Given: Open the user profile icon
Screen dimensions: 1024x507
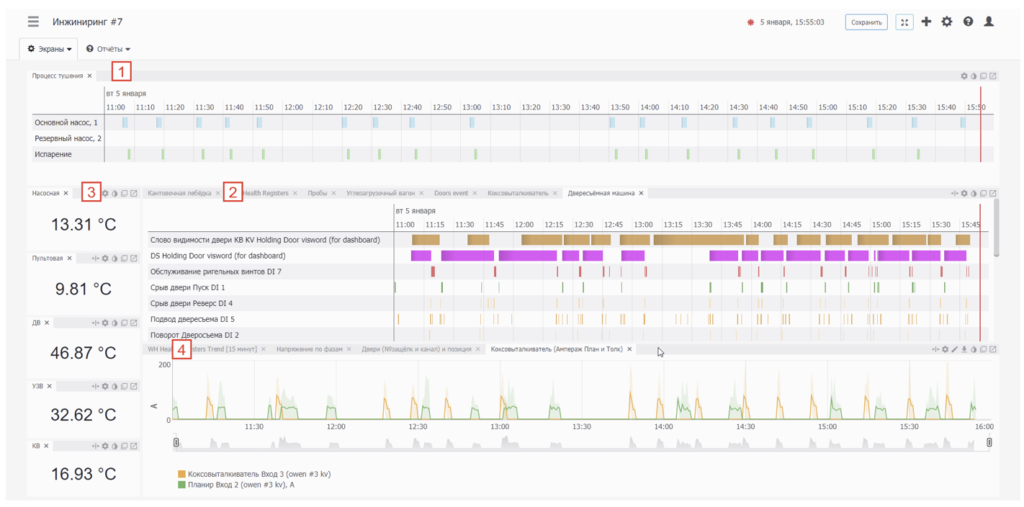Looking at the screenshot, I should (x=989, y=22).
